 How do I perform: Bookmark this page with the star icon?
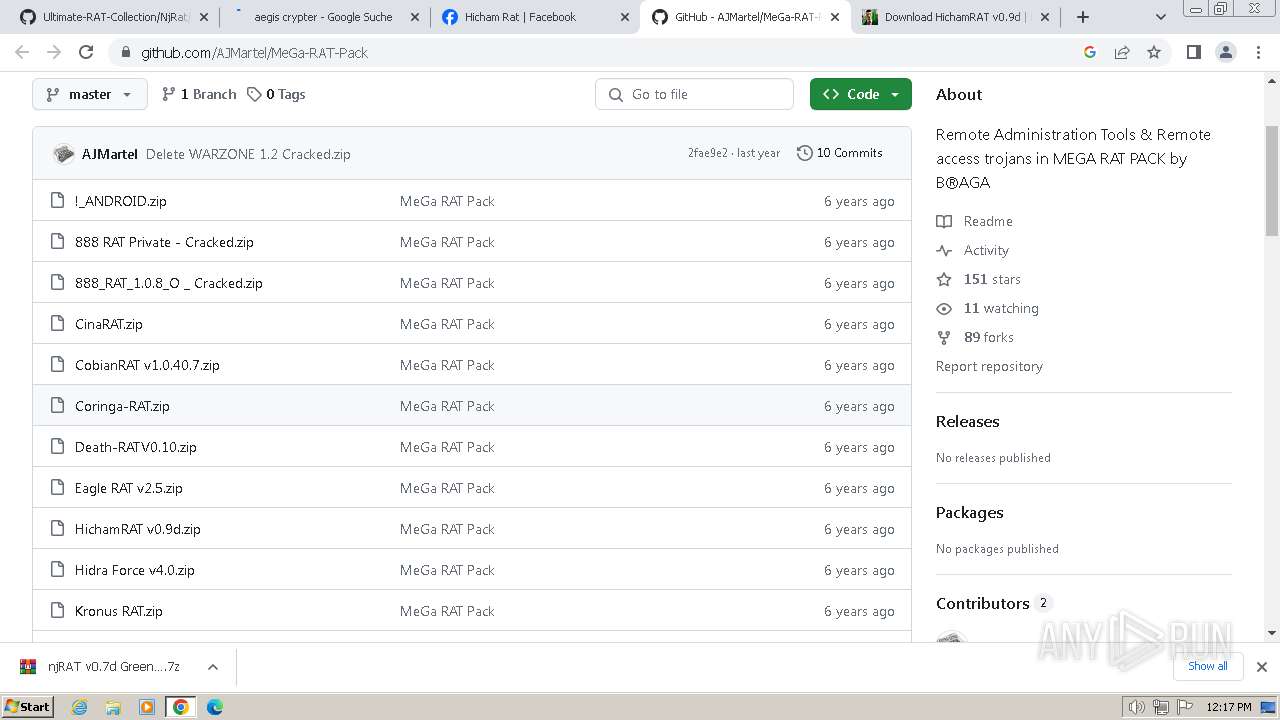pos(1154,52)
